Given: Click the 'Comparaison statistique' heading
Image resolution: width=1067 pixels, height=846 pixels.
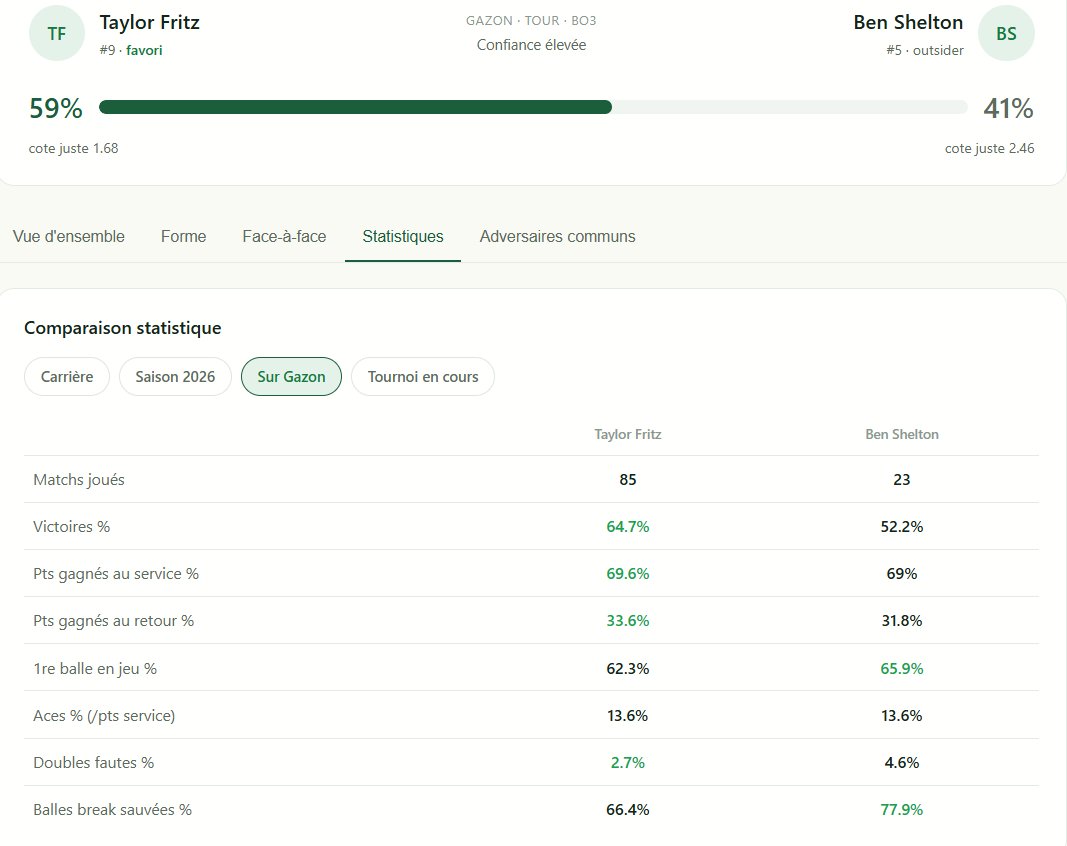Looking at the screenshot, I should 122,328.
